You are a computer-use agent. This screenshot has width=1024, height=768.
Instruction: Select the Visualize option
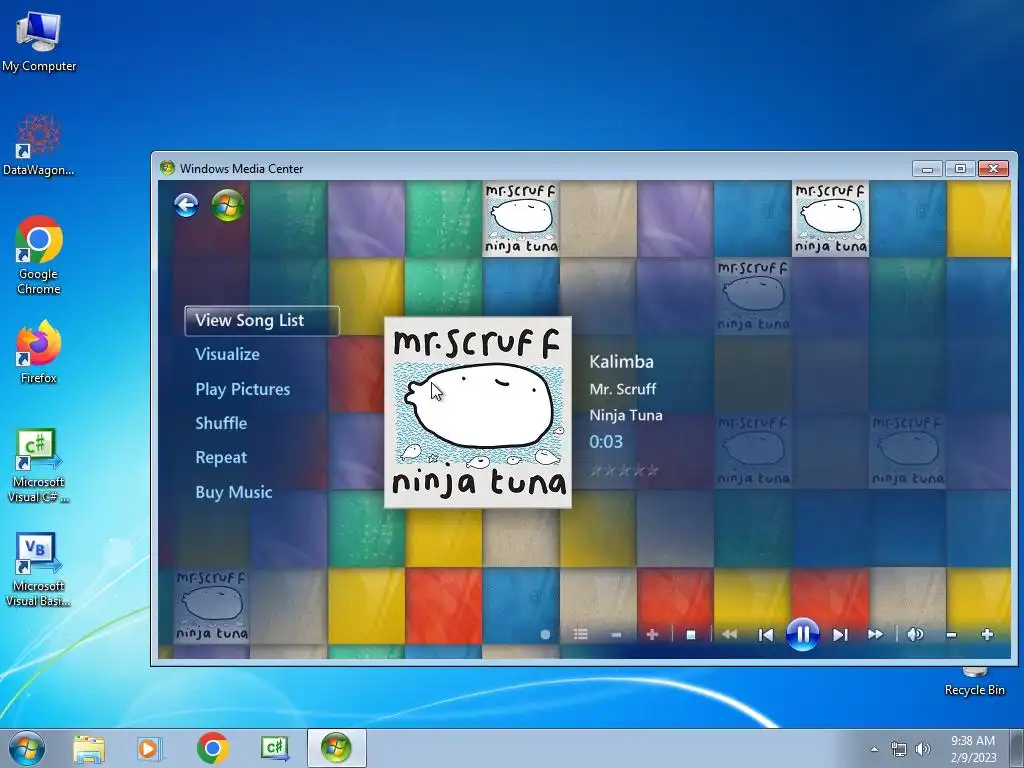(227, 355)
